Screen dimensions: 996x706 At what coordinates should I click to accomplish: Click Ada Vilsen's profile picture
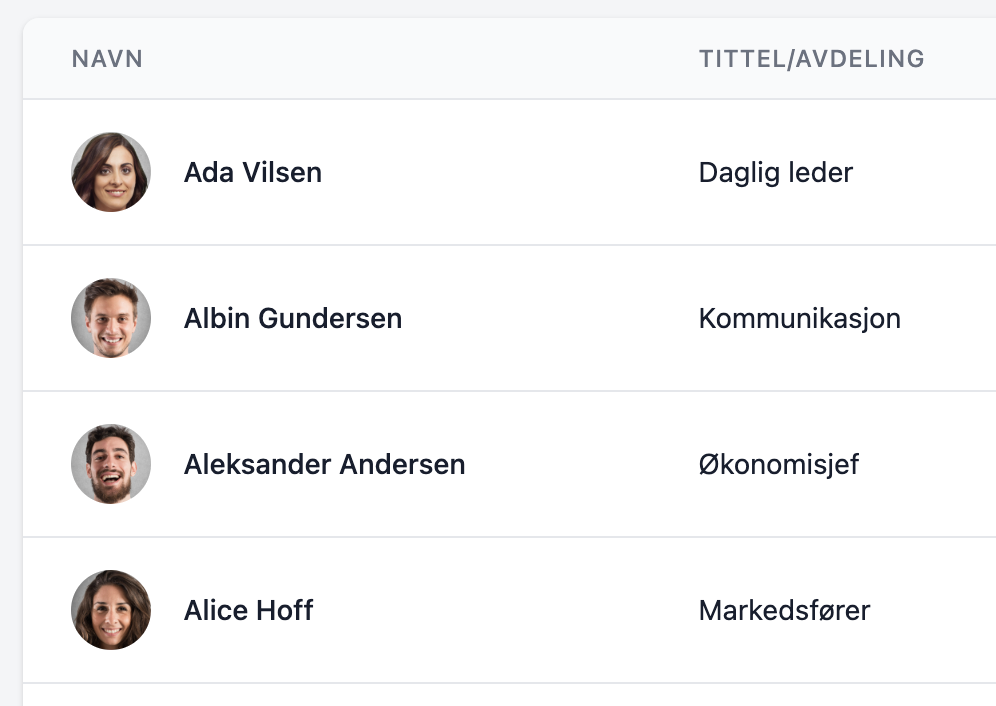point(110,171)
